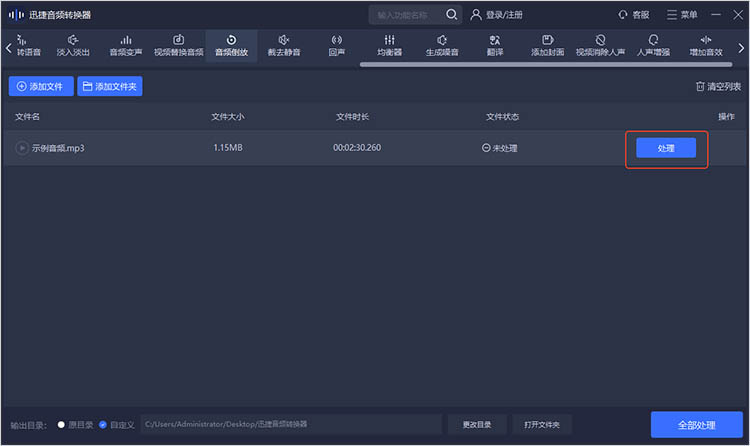Click the 更改目录 change directory button
The image size is (750, 446).
point(477,424)
